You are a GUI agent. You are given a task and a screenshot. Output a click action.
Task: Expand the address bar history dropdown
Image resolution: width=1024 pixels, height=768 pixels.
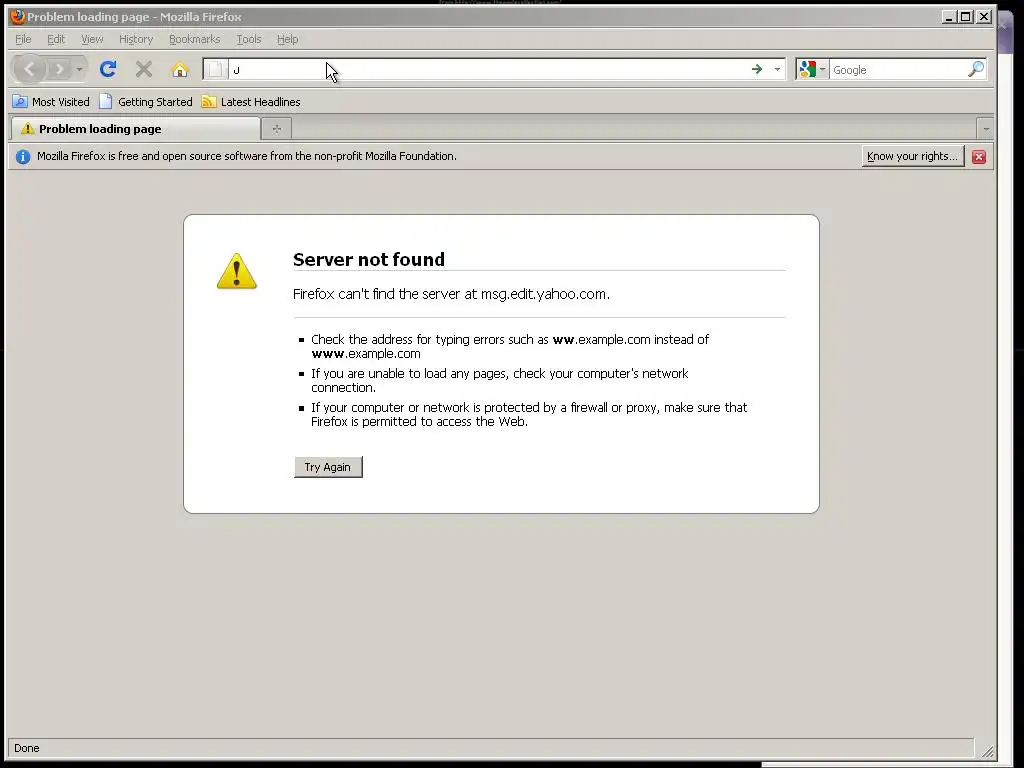(x=777, y=69)
